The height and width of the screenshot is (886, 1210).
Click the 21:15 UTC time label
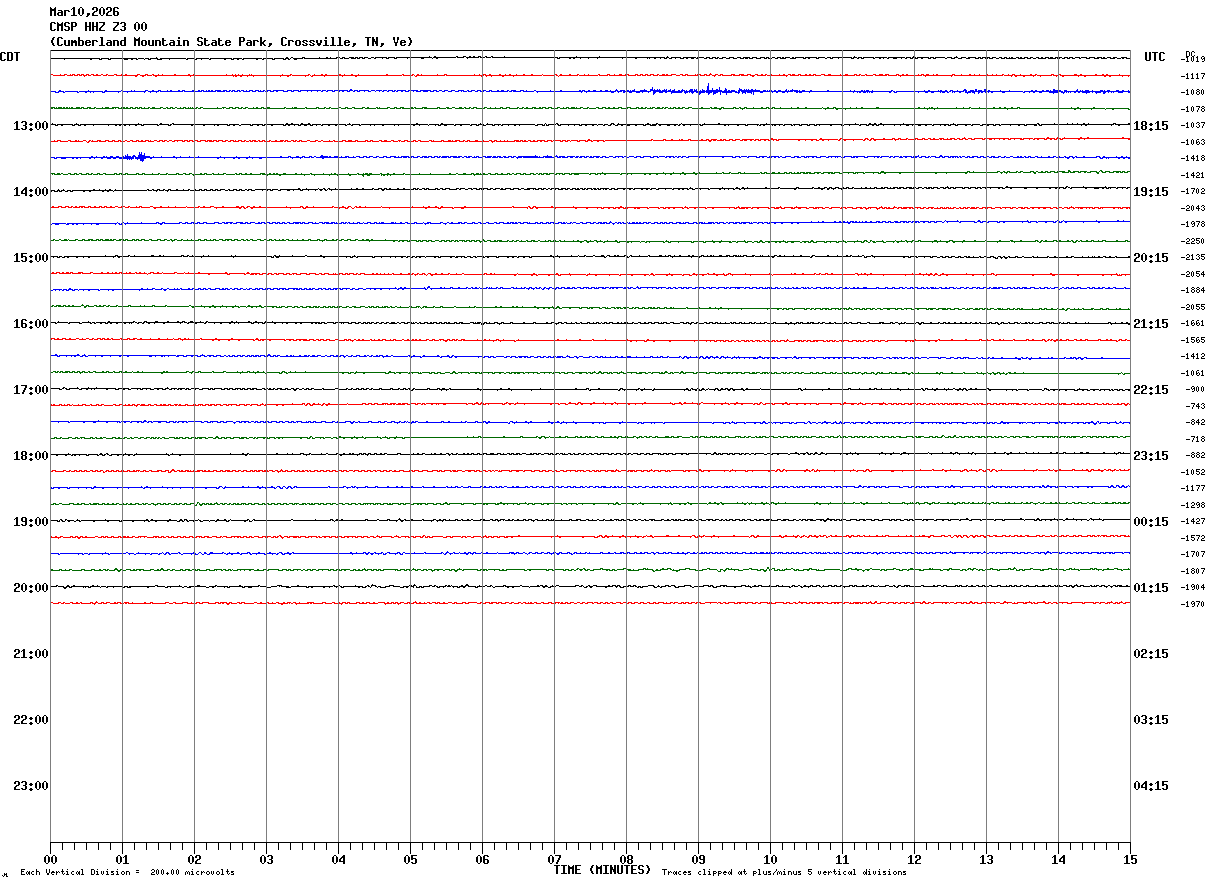click(1151, 324)
